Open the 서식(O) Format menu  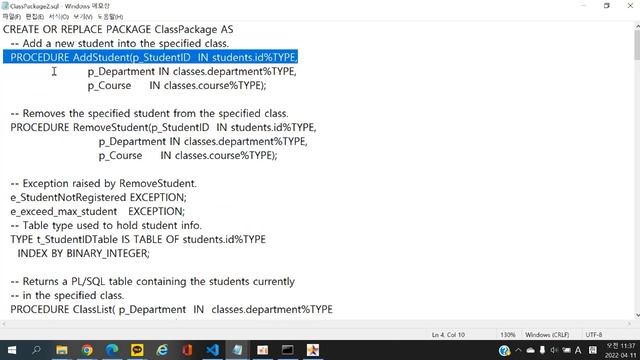click(x=59, y=17)
